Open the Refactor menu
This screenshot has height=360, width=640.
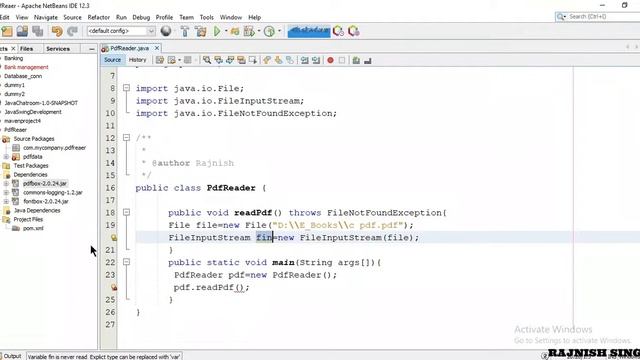pos(98,17)
